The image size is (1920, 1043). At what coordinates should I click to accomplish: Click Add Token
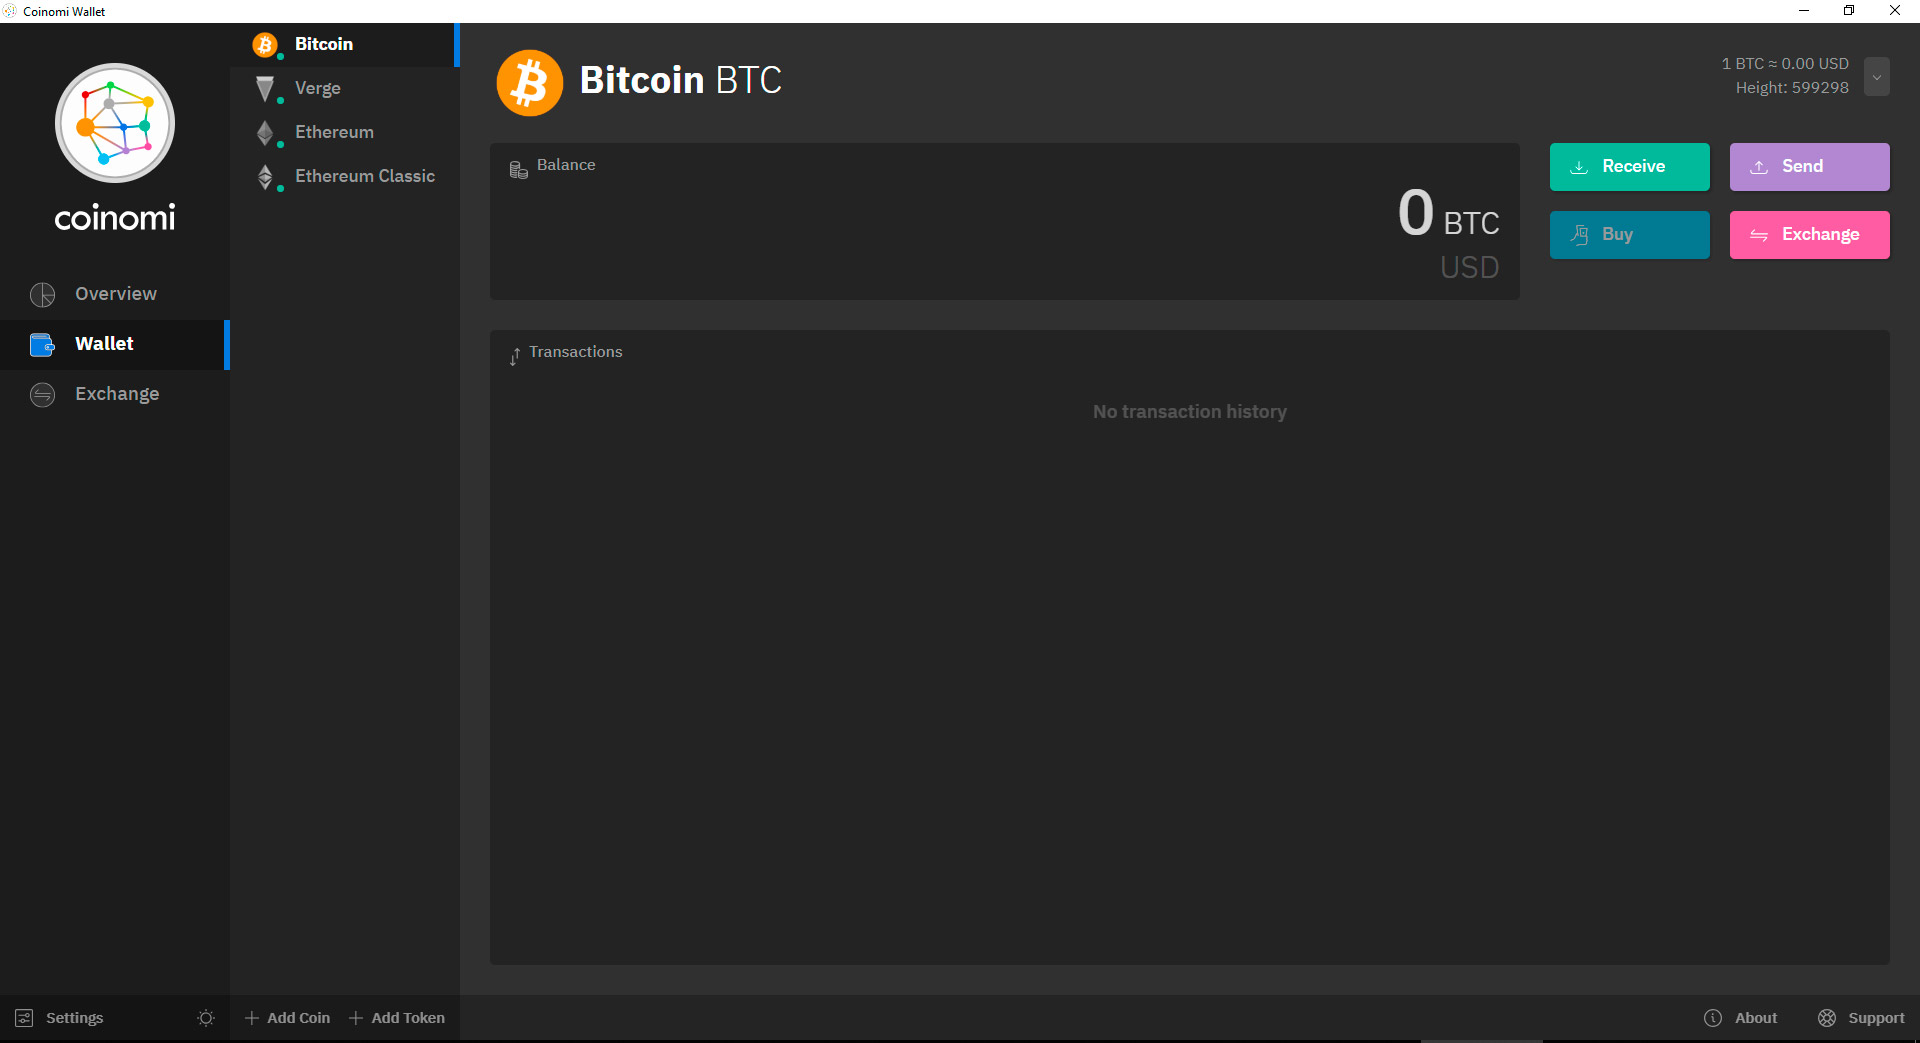pyautogui.click(x=397, y=1018)
